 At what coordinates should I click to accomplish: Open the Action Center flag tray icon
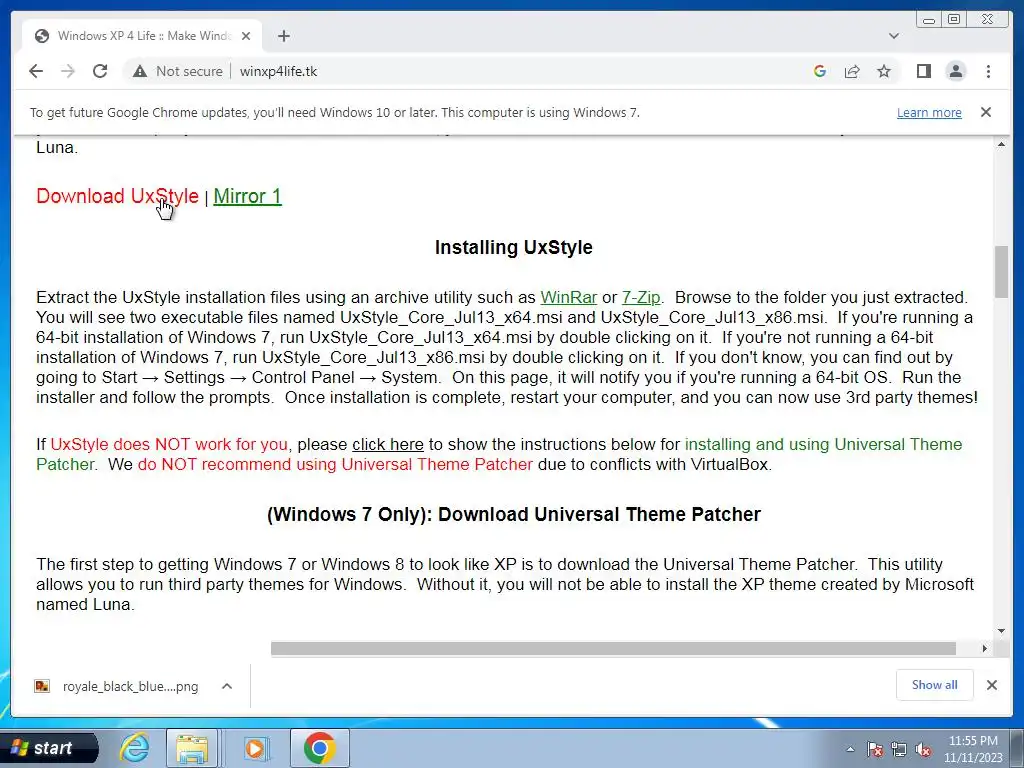pyautogui.click(x=874, y=750)
